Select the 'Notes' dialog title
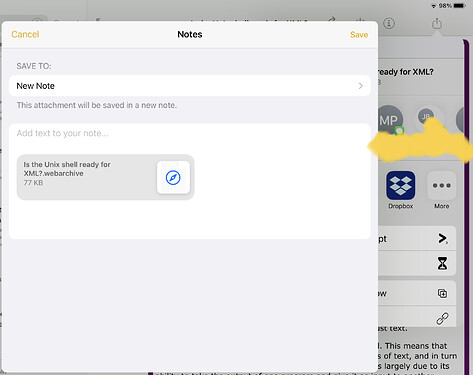The height and width of the screenshot is (375, 473). [x=190, y=34]
